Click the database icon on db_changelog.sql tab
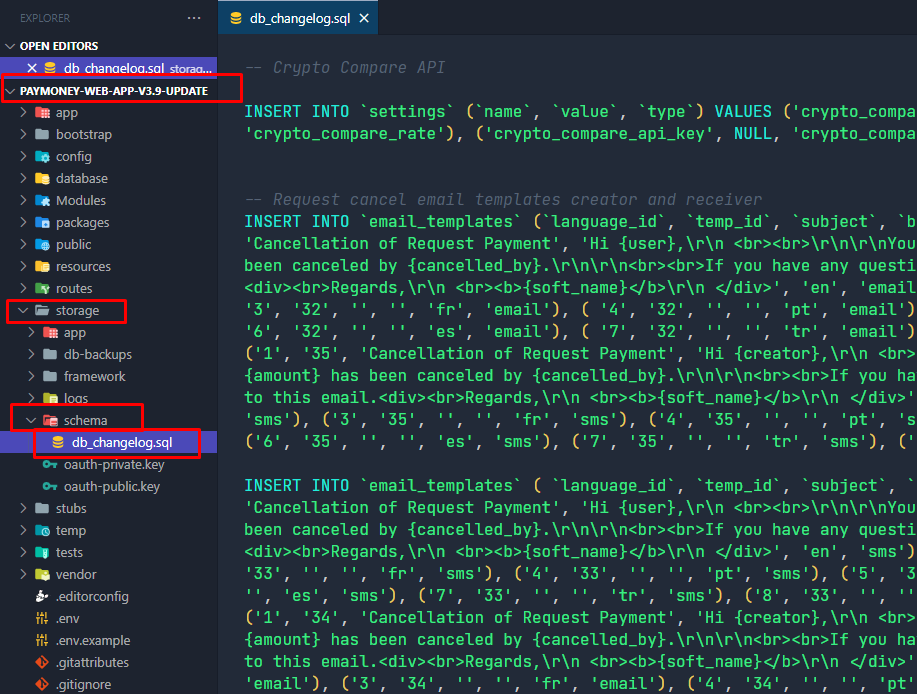This screenshot has height=694, width=917. [236, 18]
